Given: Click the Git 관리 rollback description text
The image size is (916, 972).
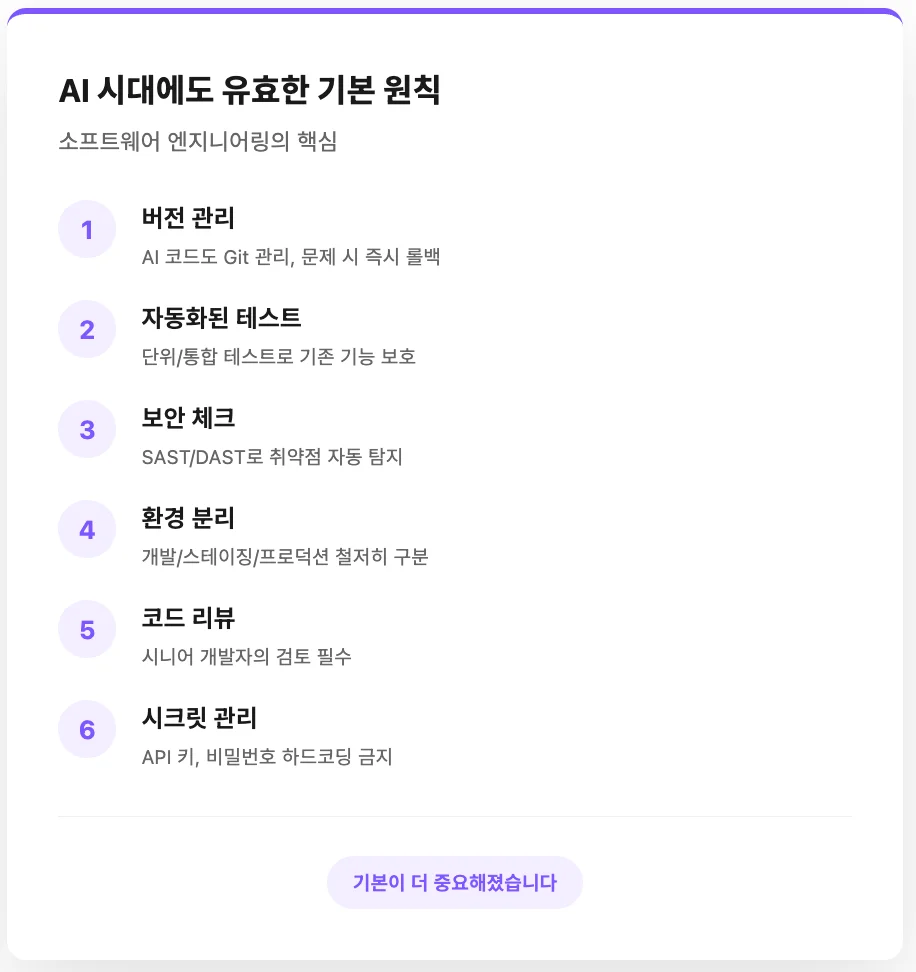Looking at the screenshot, I should [290, 257].
